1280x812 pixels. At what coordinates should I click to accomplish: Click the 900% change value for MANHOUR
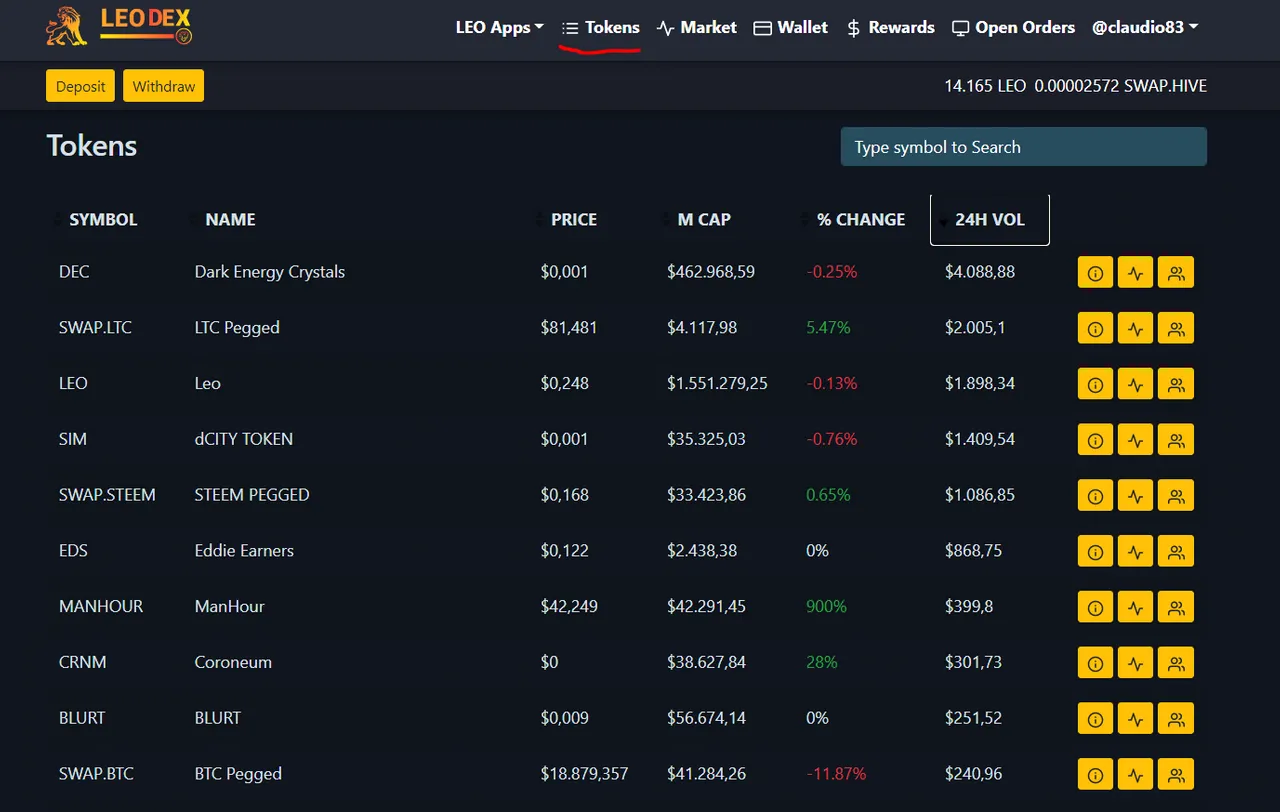click(826, 607)
